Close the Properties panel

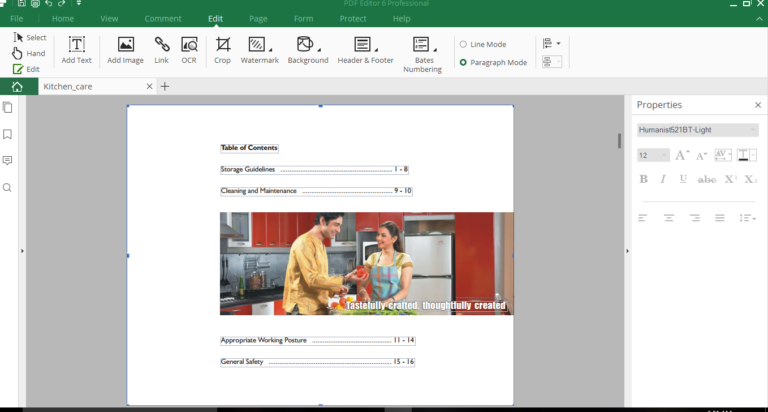(x=758, y=105)
